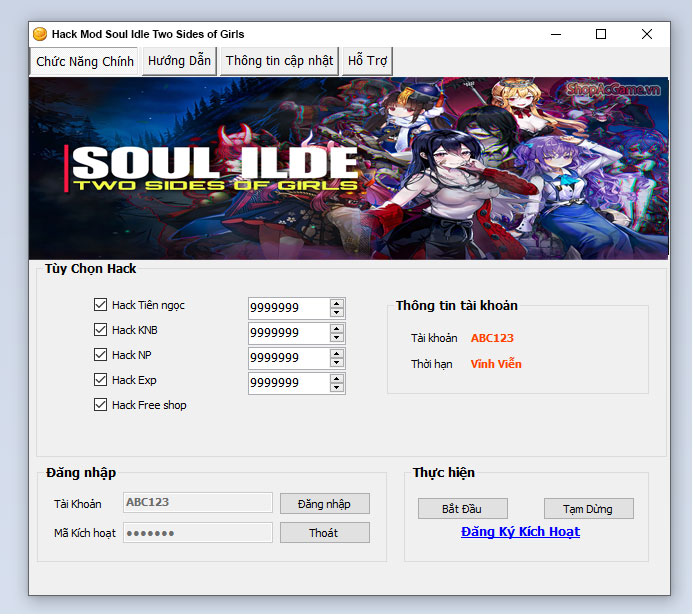Click the Mã Kích hoạt password field

pyautogui.click(x=198, y=532)
